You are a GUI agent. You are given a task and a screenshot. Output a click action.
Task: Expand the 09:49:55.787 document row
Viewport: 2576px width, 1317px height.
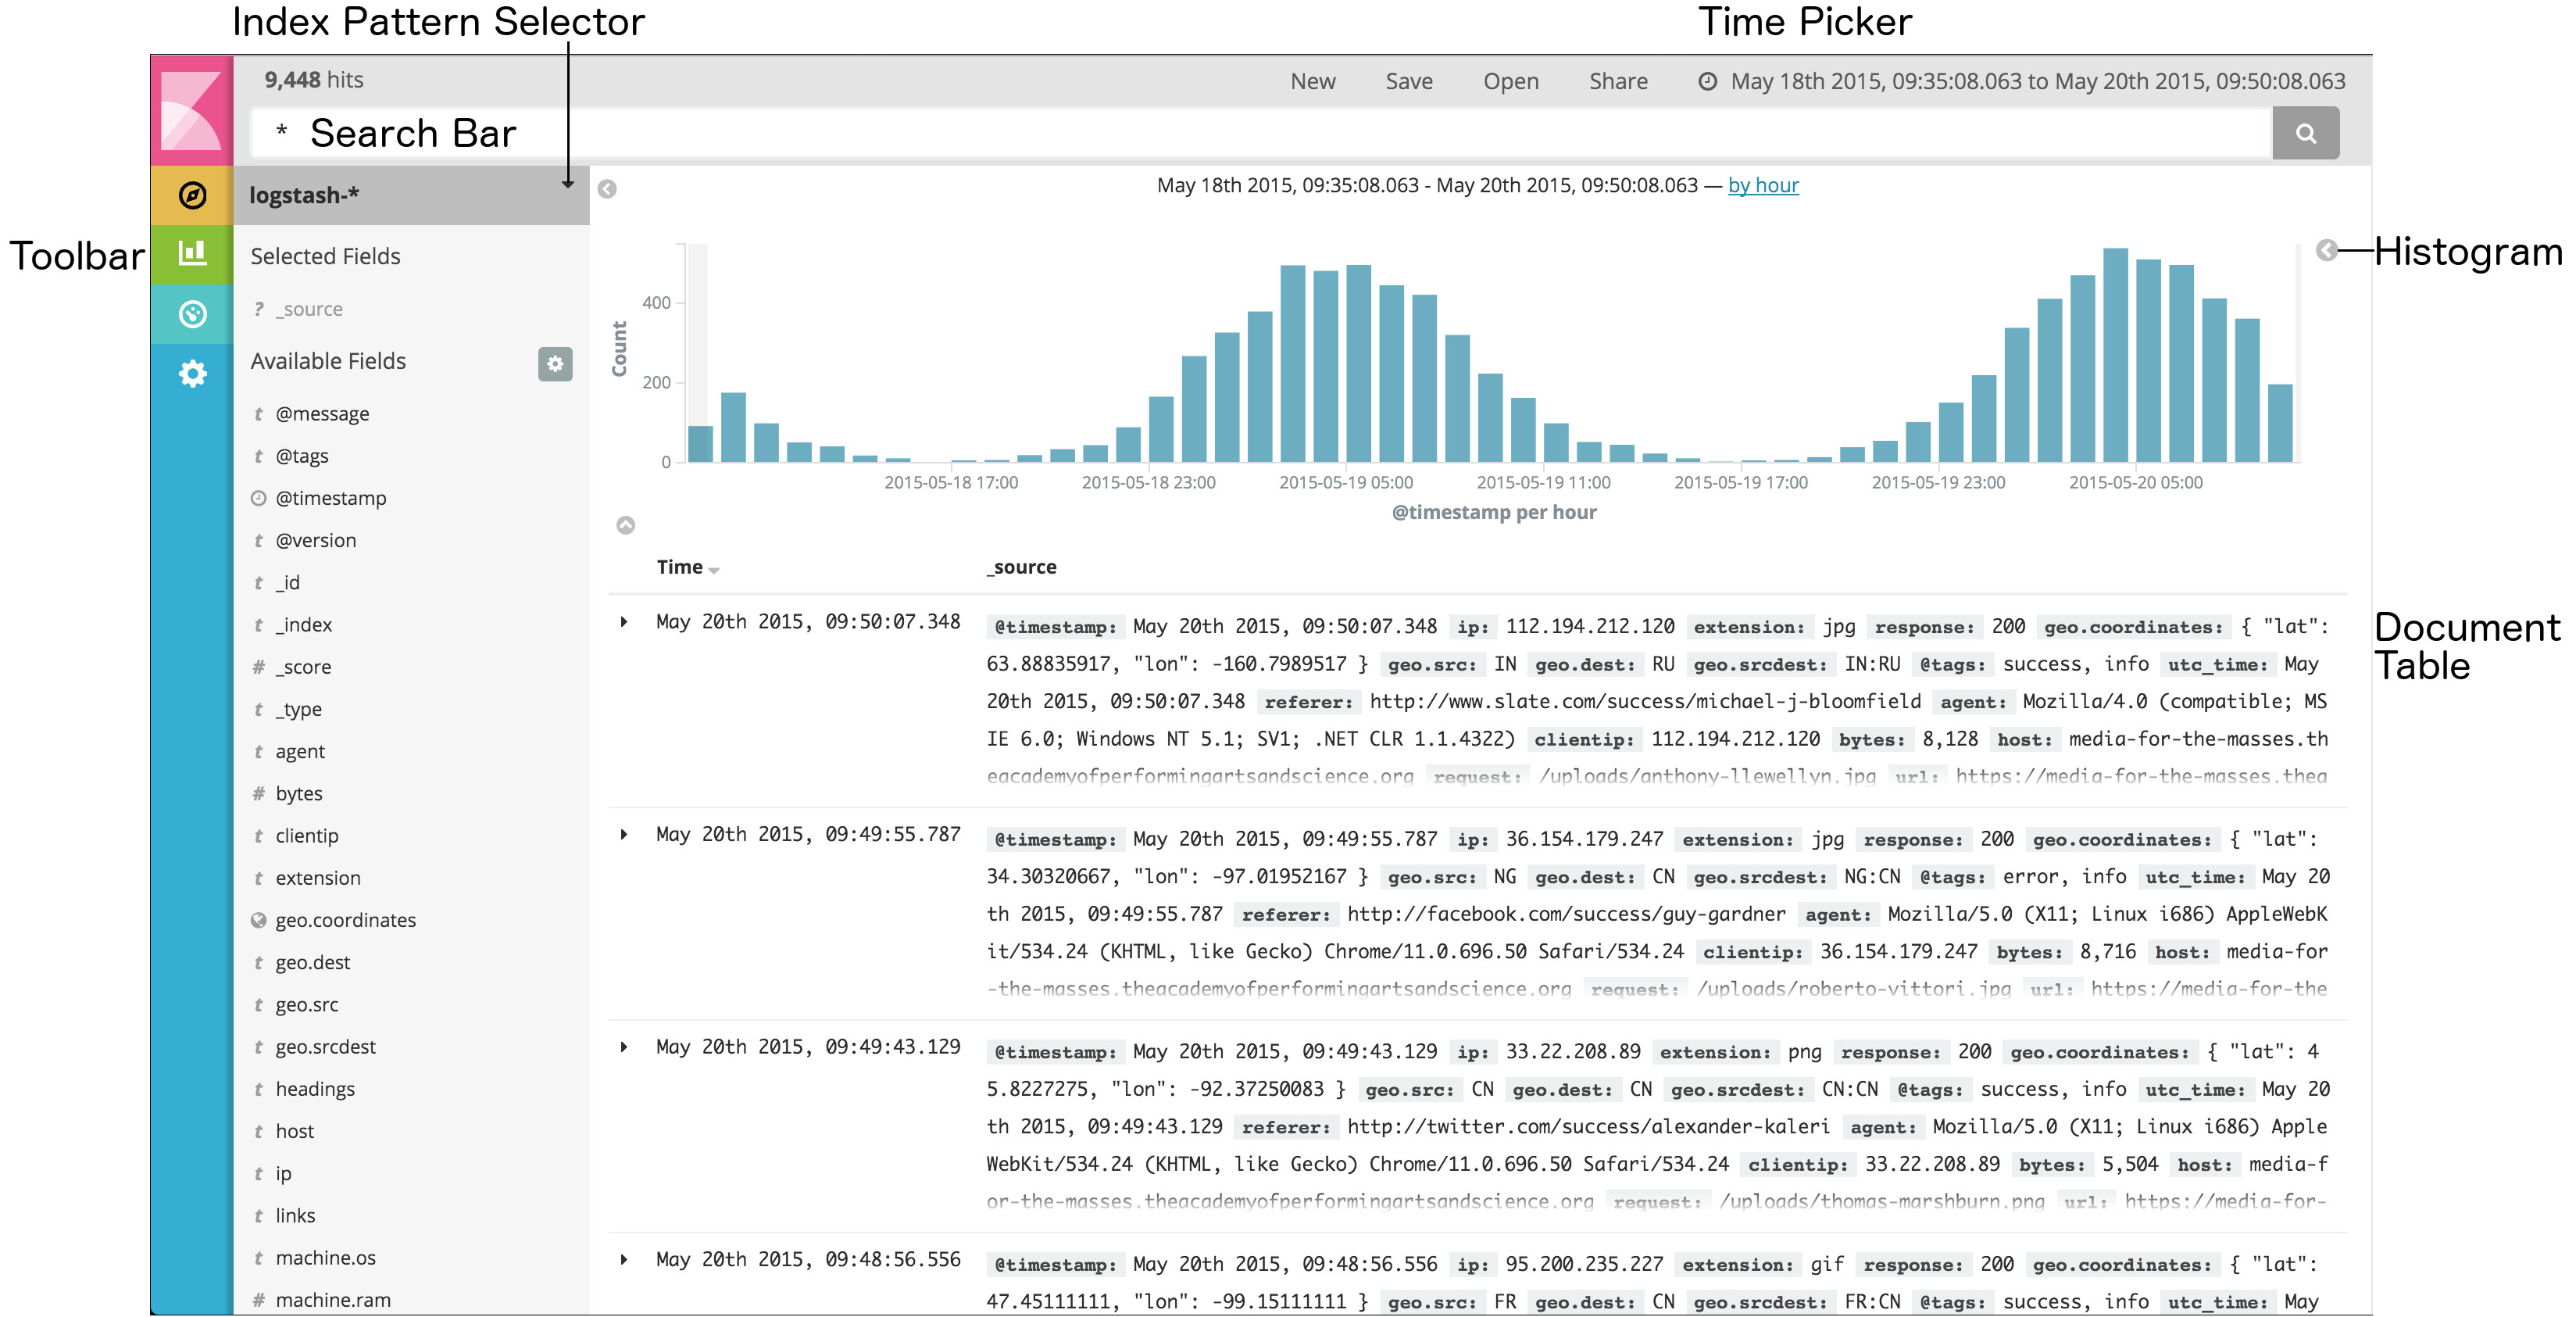coord(624,834)
